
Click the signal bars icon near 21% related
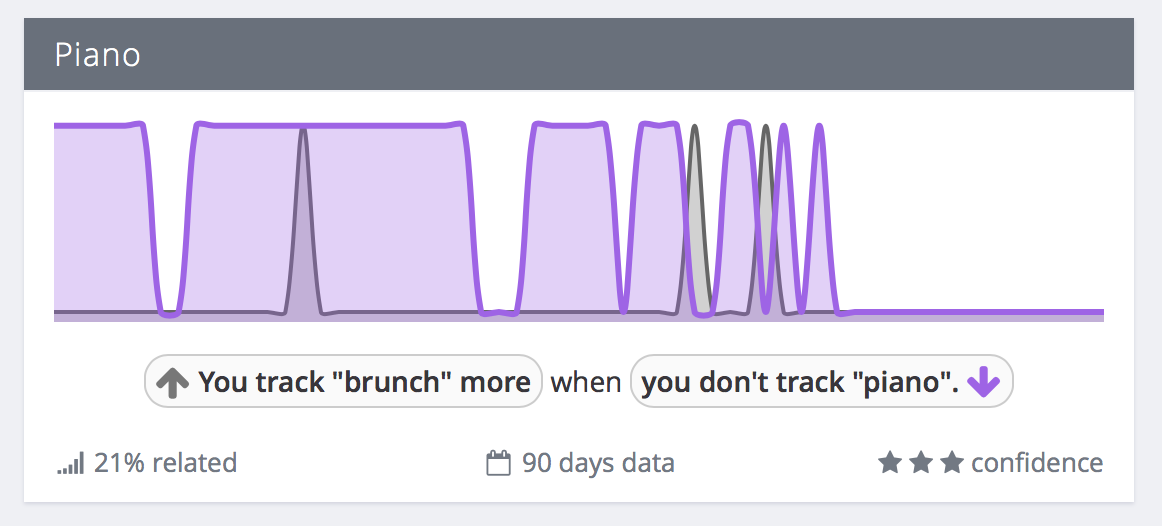(72, 464)
